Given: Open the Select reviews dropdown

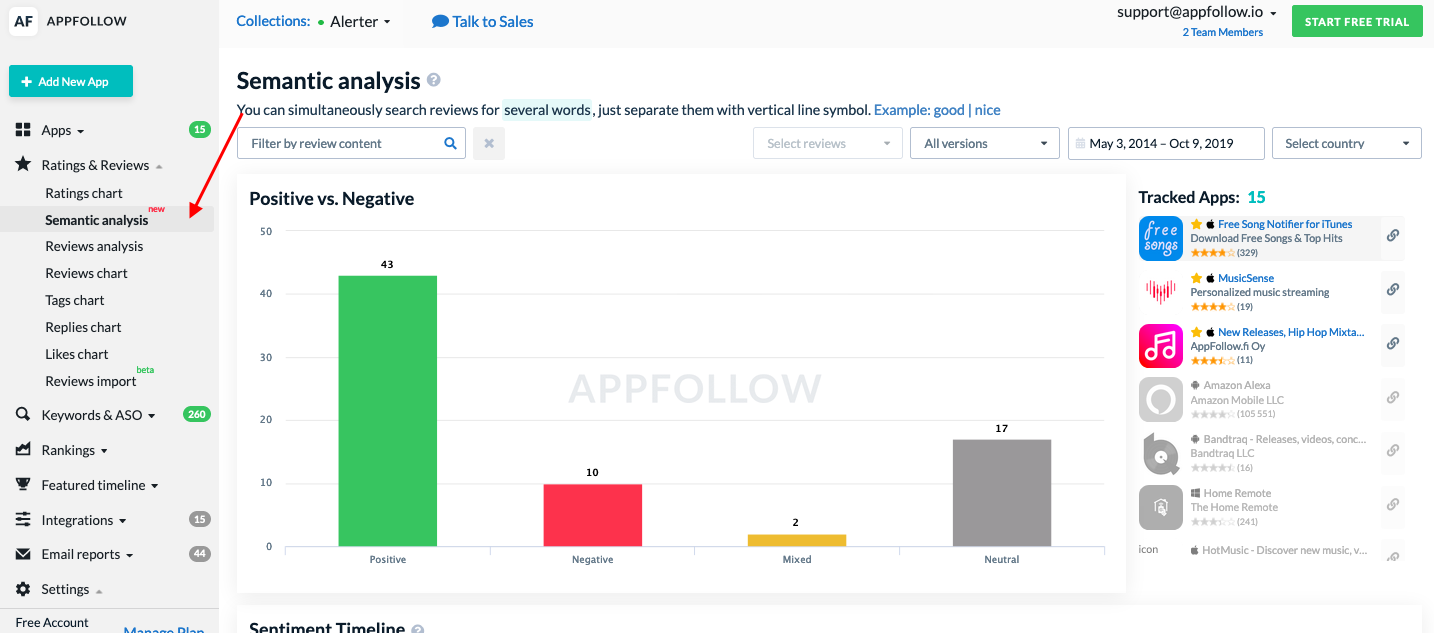Looking at the screenshot, I should [828, 143].
